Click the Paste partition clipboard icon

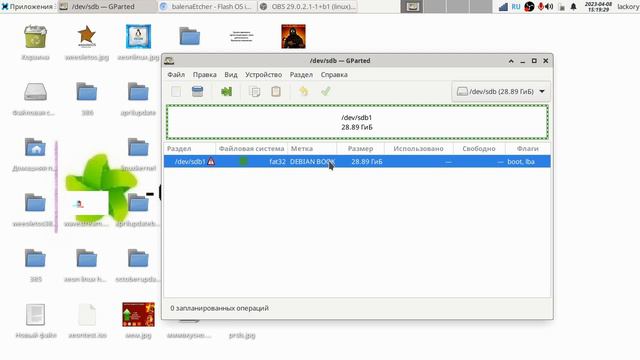pos(276,91)
